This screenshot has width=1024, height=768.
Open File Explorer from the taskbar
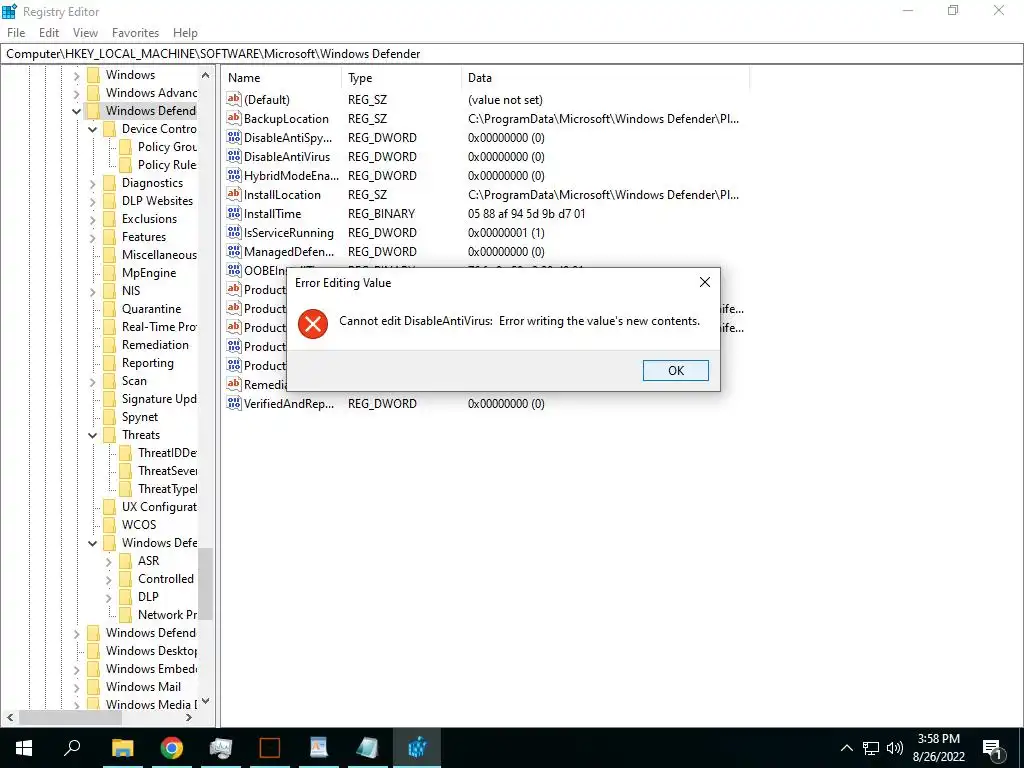coord(122,748)
